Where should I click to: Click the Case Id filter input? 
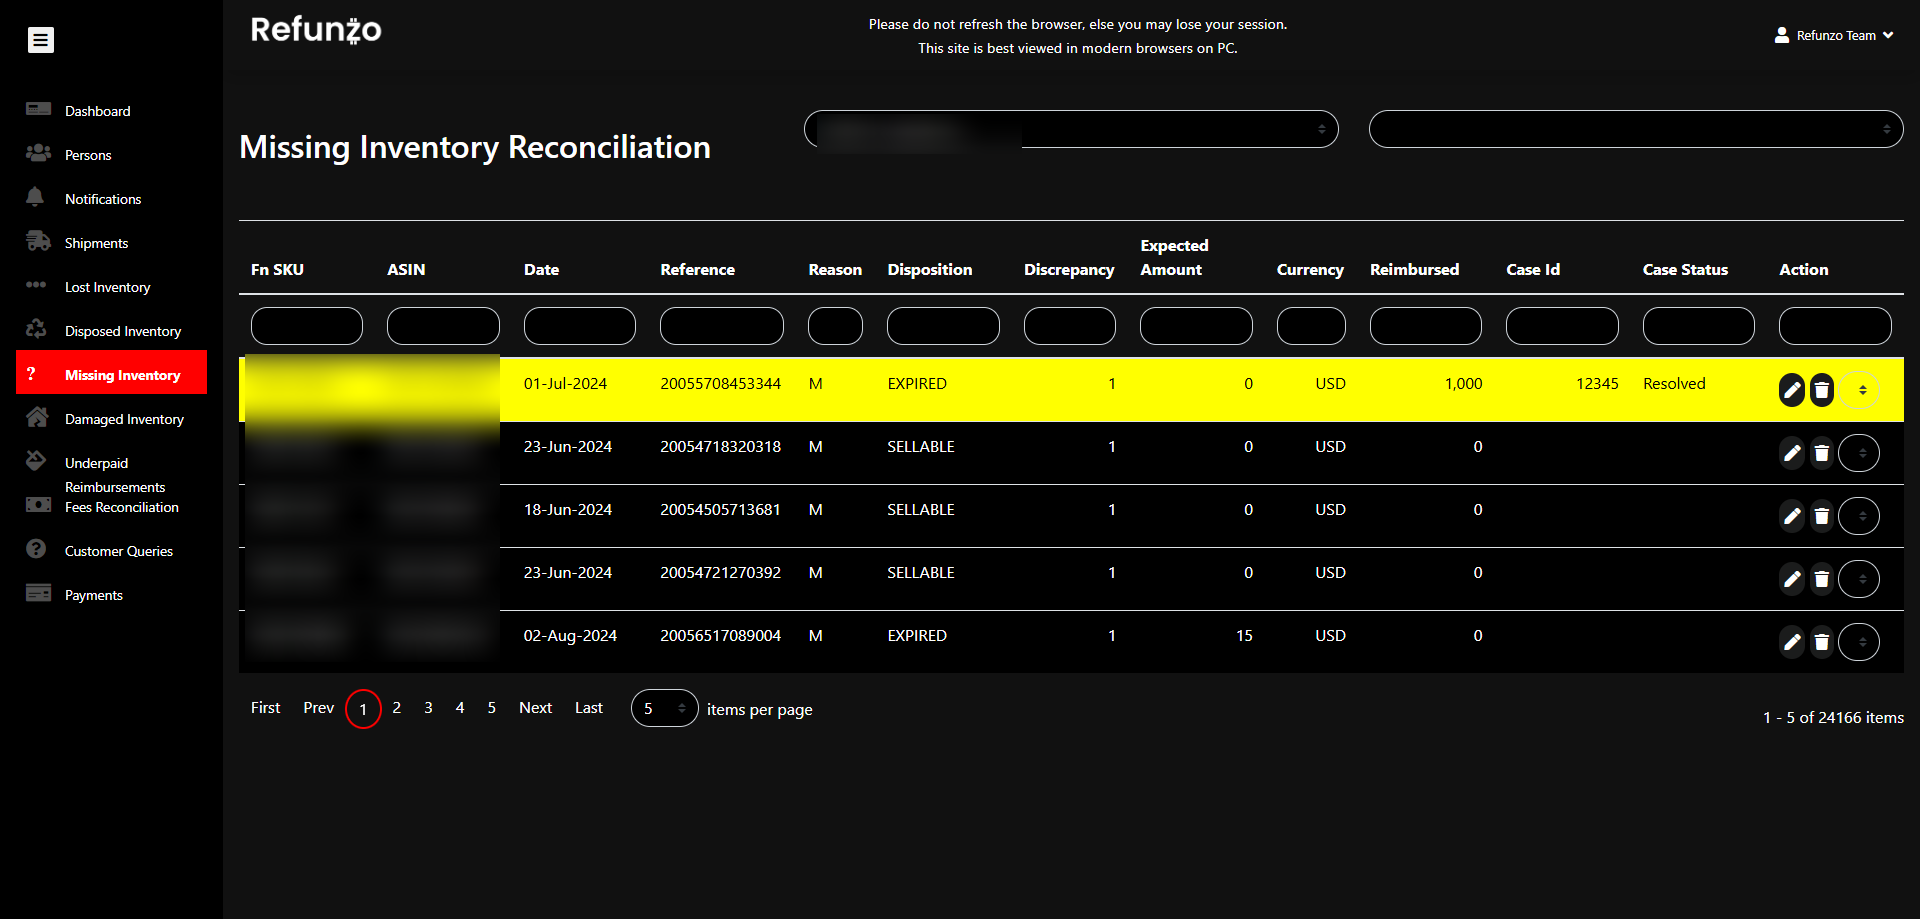[x=1562, y=326]
